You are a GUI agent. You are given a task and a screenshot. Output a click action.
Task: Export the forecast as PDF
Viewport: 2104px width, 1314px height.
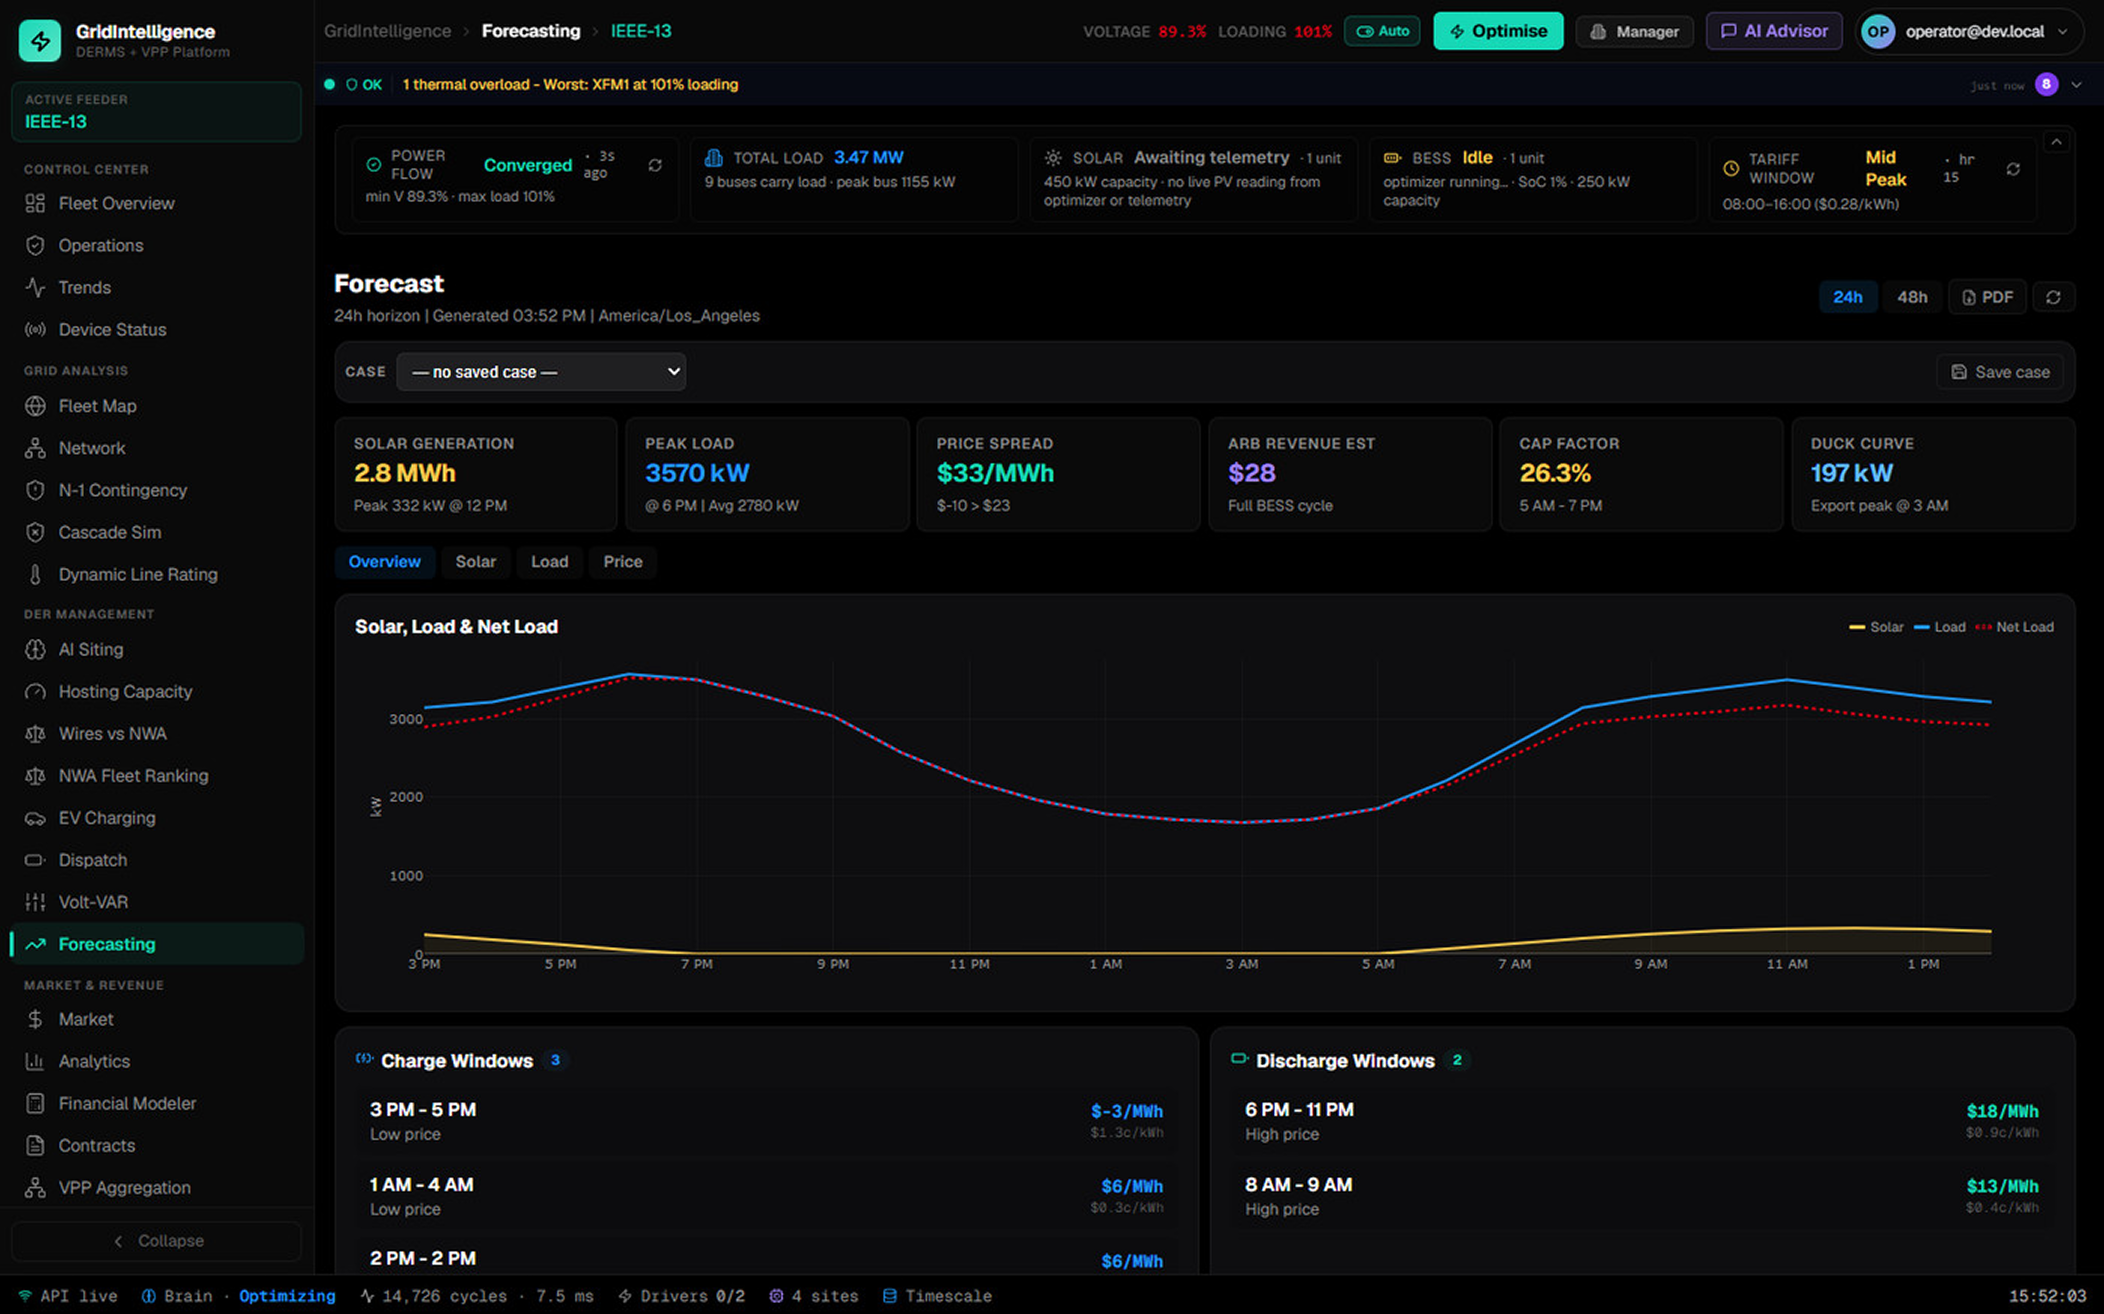click(1987, 297)
